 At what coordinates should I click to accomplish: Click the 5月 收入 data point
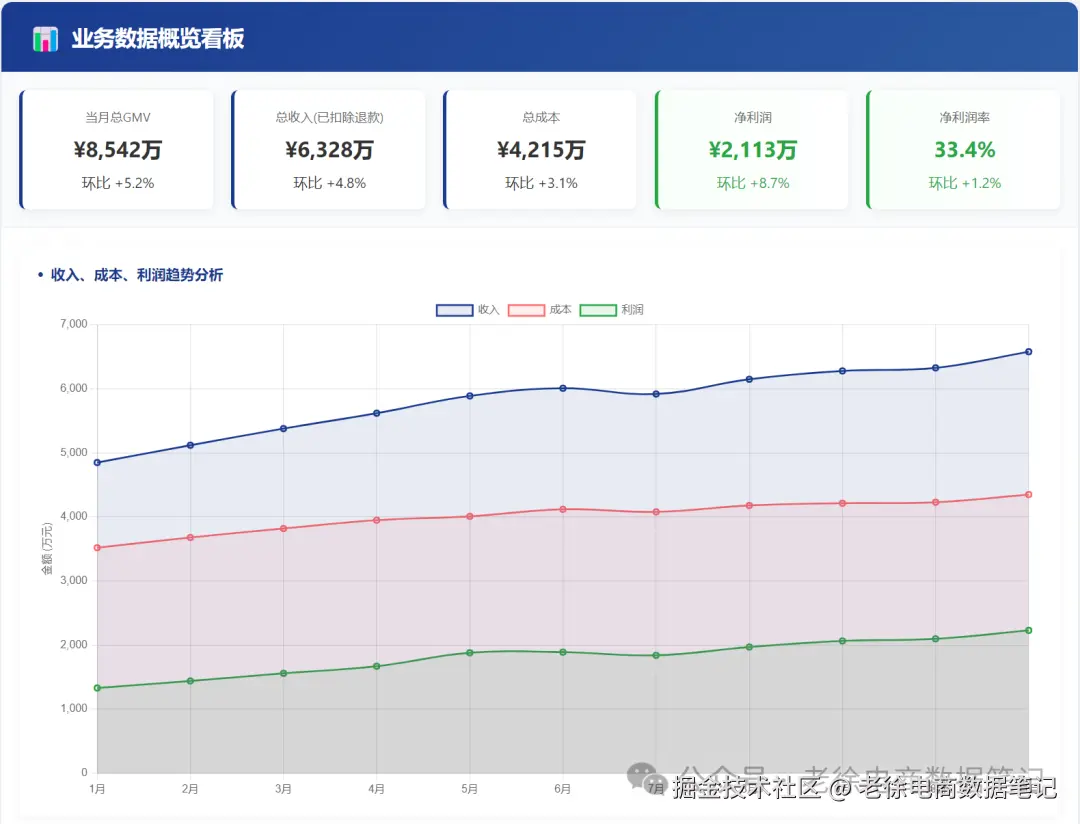[470, 395]
